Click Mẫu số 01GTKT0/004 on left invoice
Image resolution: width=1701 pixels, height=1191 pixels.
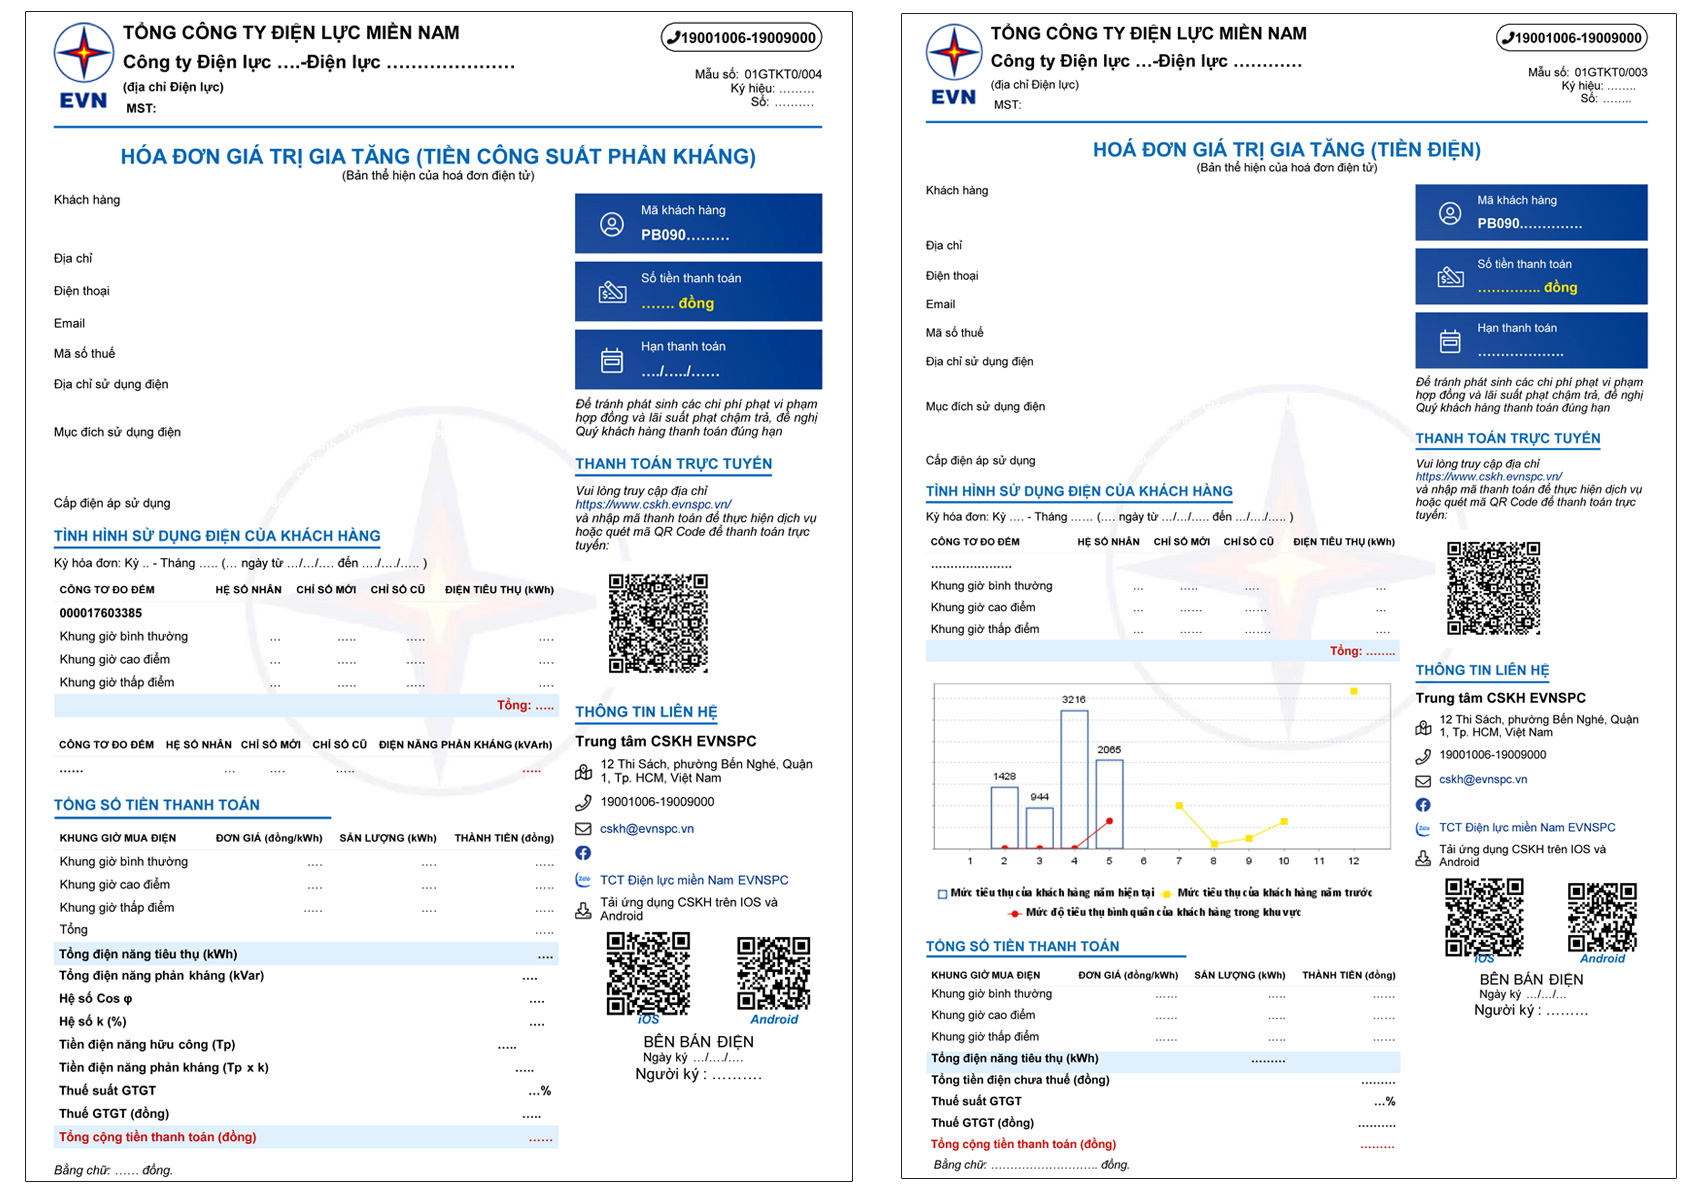point(758,74)
